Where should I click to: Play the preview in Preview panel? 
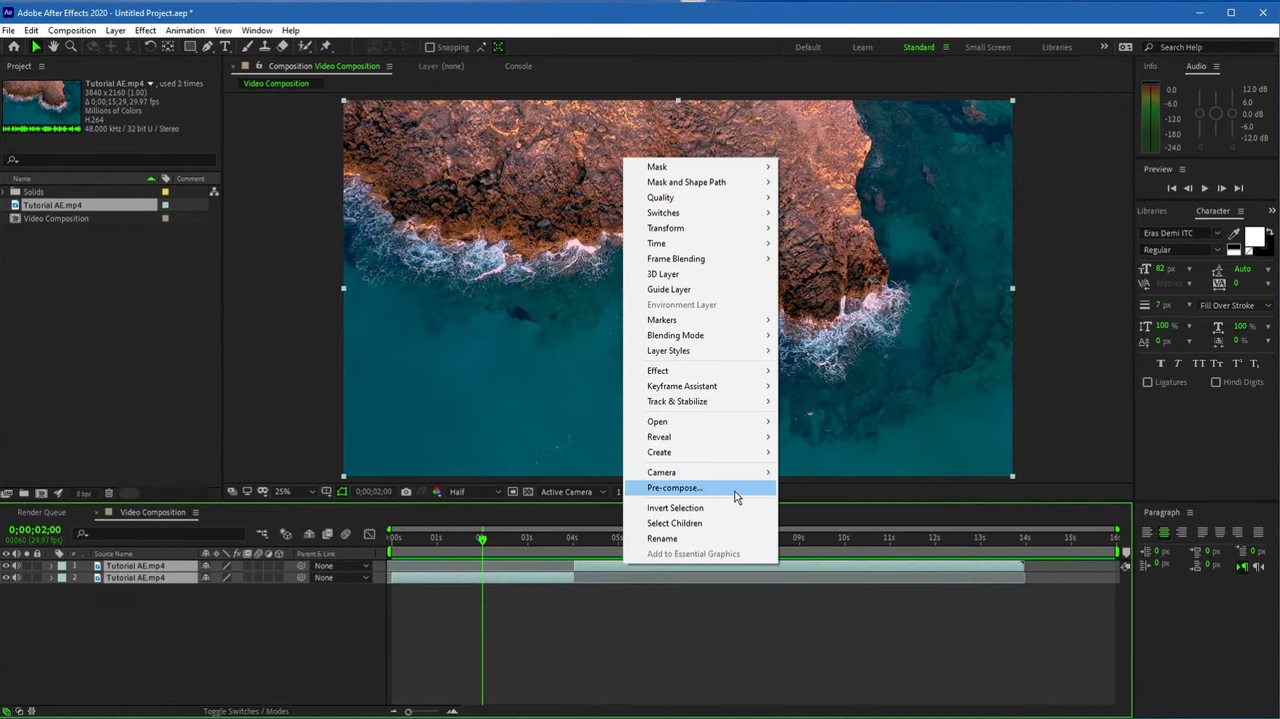1205,188
